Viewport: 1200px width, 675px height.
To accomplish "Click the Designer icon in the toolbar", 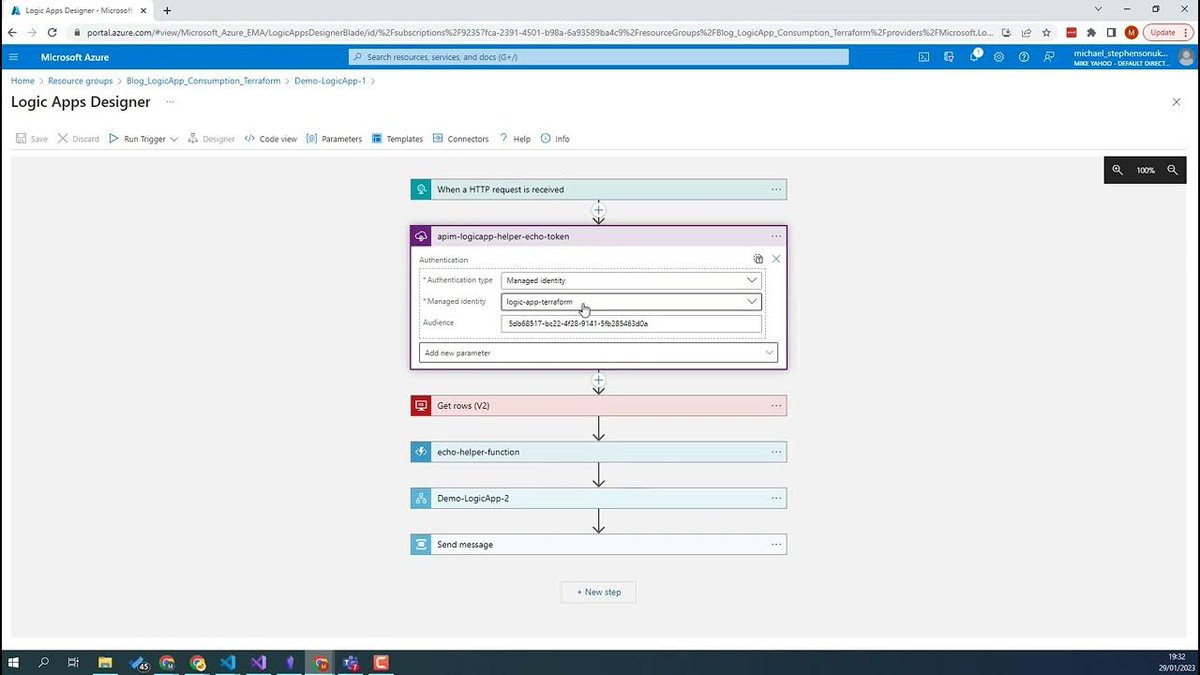I will (x=195, y=138).
